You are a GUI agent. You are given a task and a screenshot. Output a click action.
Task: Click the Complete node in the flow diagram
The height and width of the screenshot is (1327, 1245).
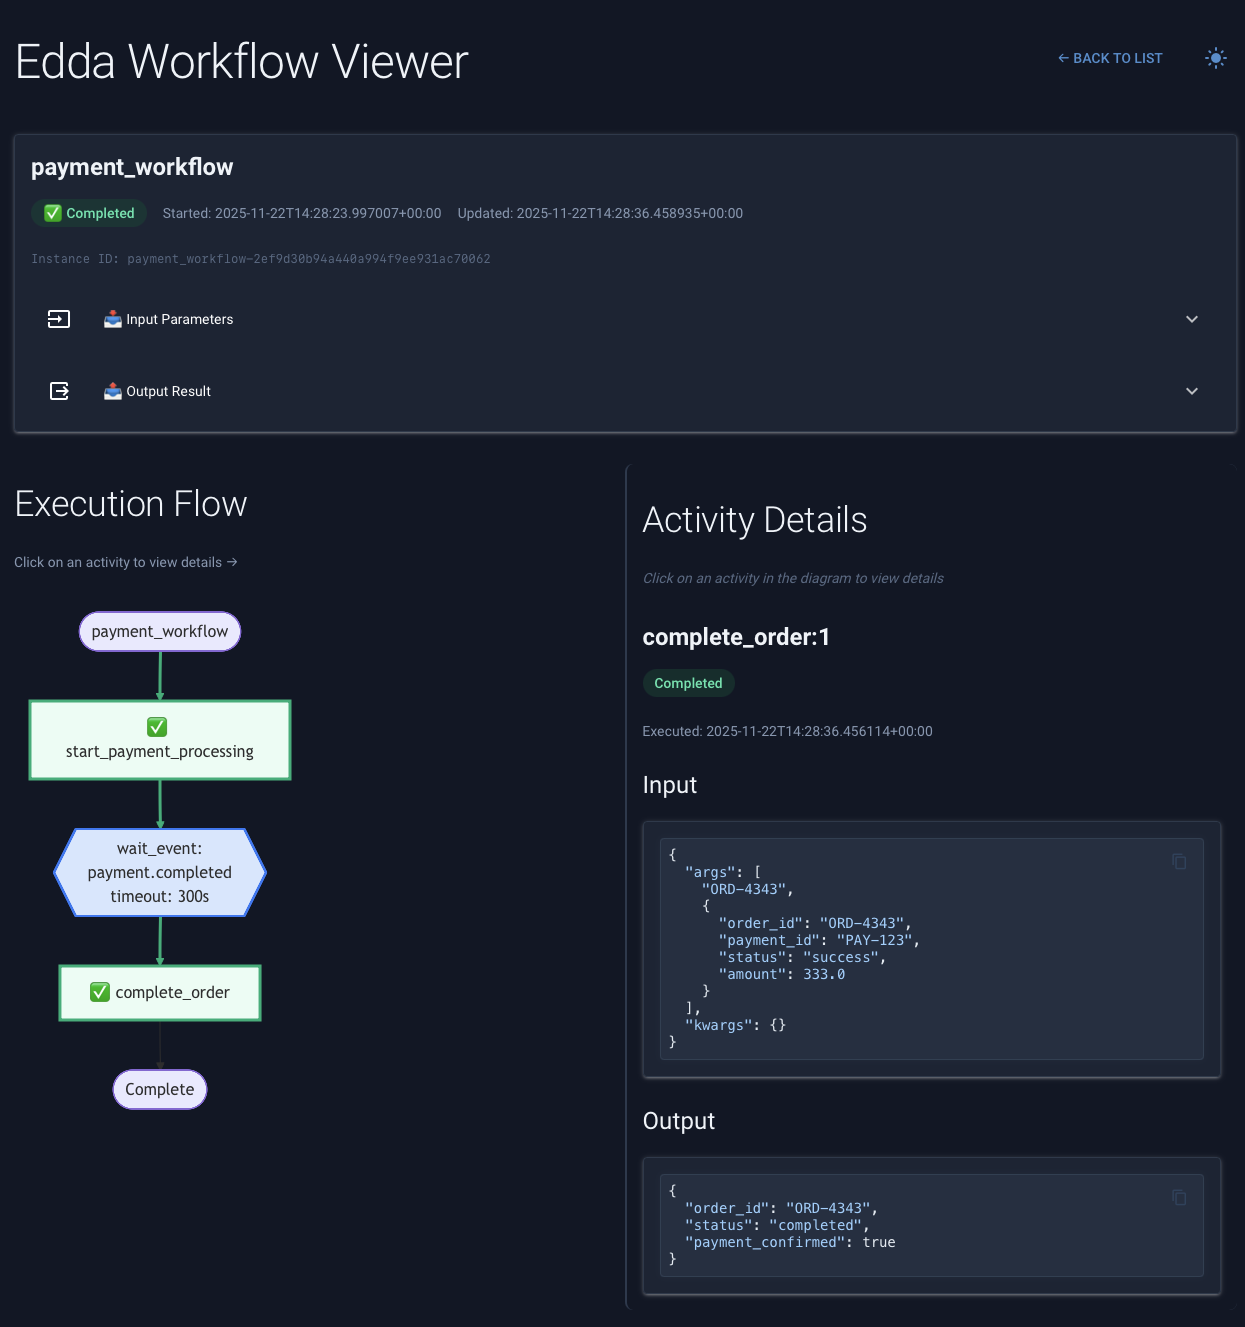(x=159, y=1089)
